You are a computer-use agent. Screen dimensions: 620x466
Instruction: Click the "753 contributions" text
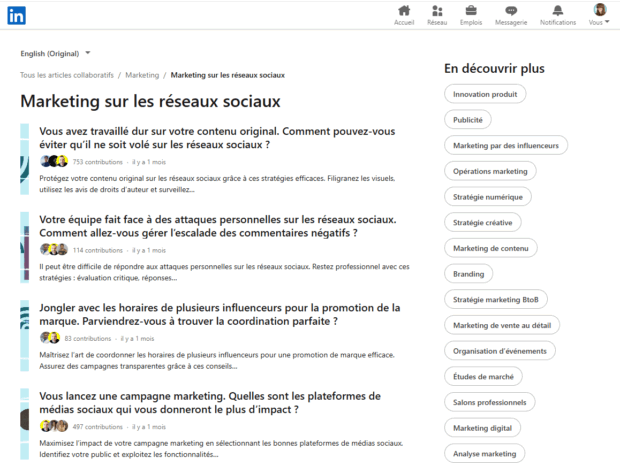pos(98,162)
